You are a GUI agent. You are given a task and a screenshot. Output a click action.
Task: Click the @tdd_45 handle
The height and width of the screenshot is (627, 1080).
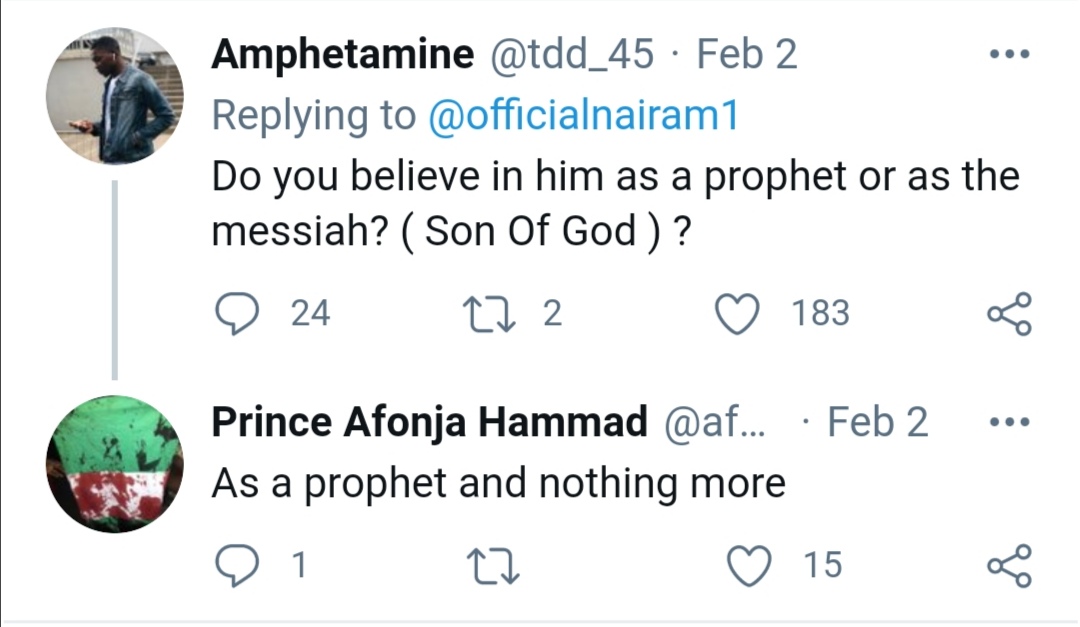click(x=571, y=55)
